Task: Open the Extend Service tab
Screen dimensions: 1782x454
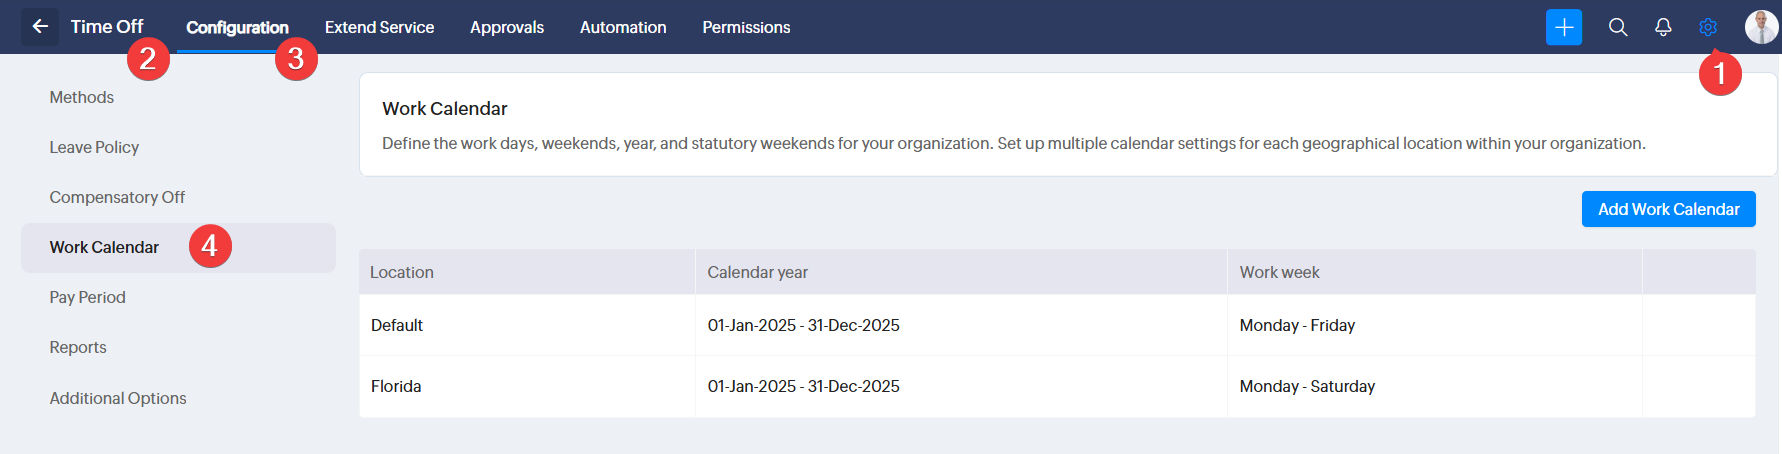Action: [x=379, y=27]
